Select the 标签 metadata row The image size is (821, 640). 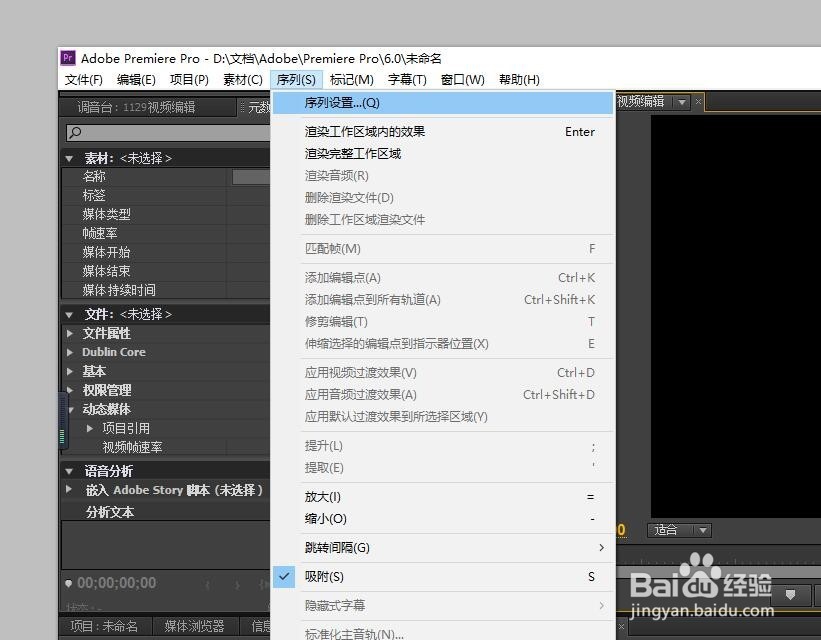pyautogui.click(x=166, y=195)
